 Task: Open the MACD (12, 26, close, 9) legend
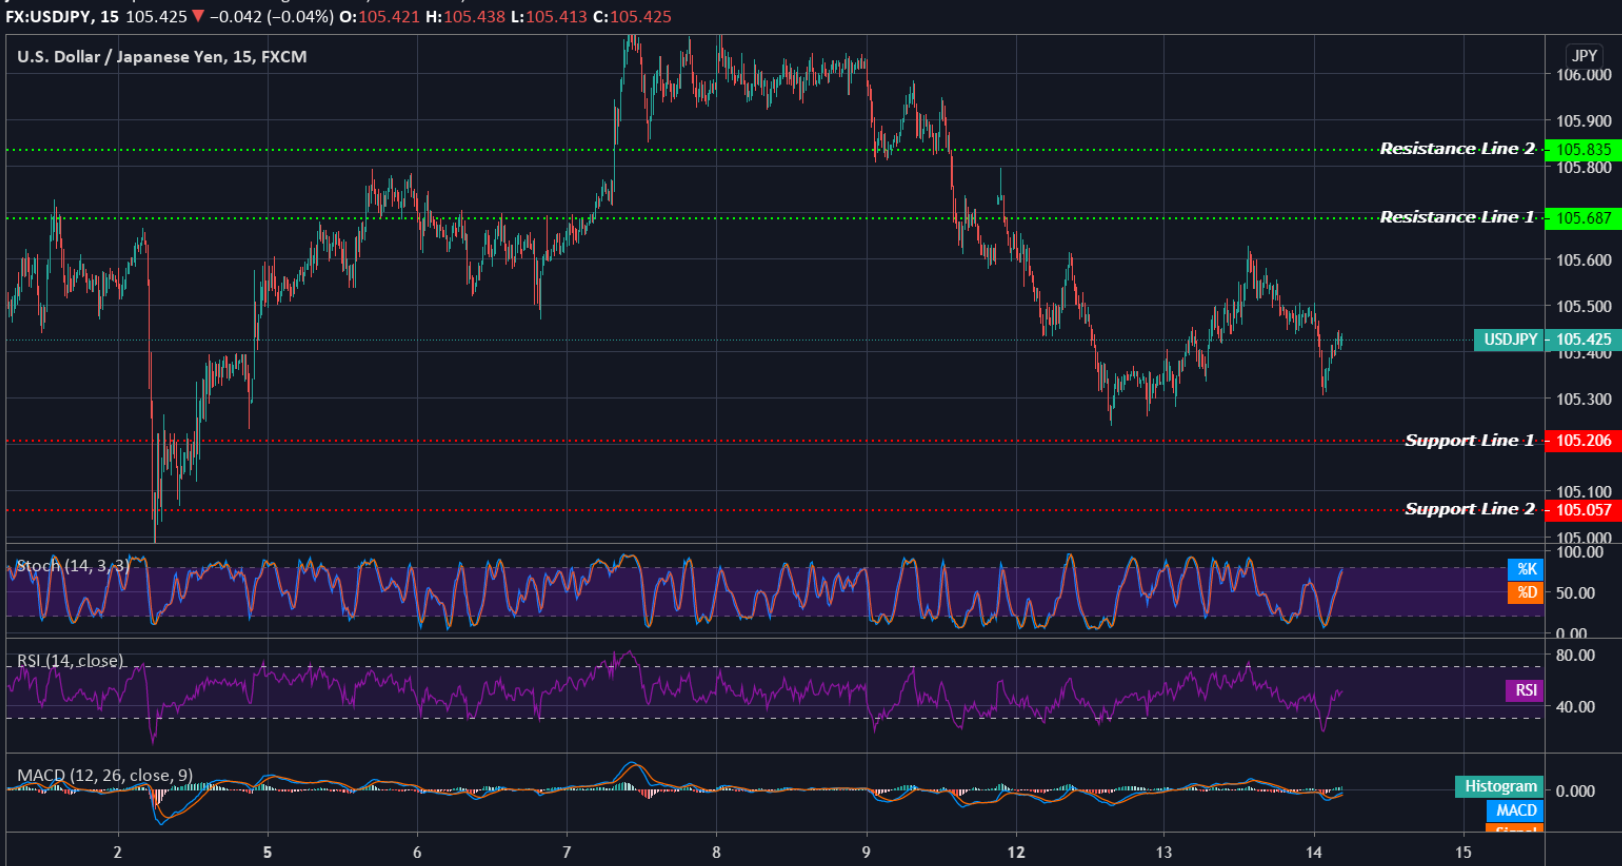pos(105,776)
